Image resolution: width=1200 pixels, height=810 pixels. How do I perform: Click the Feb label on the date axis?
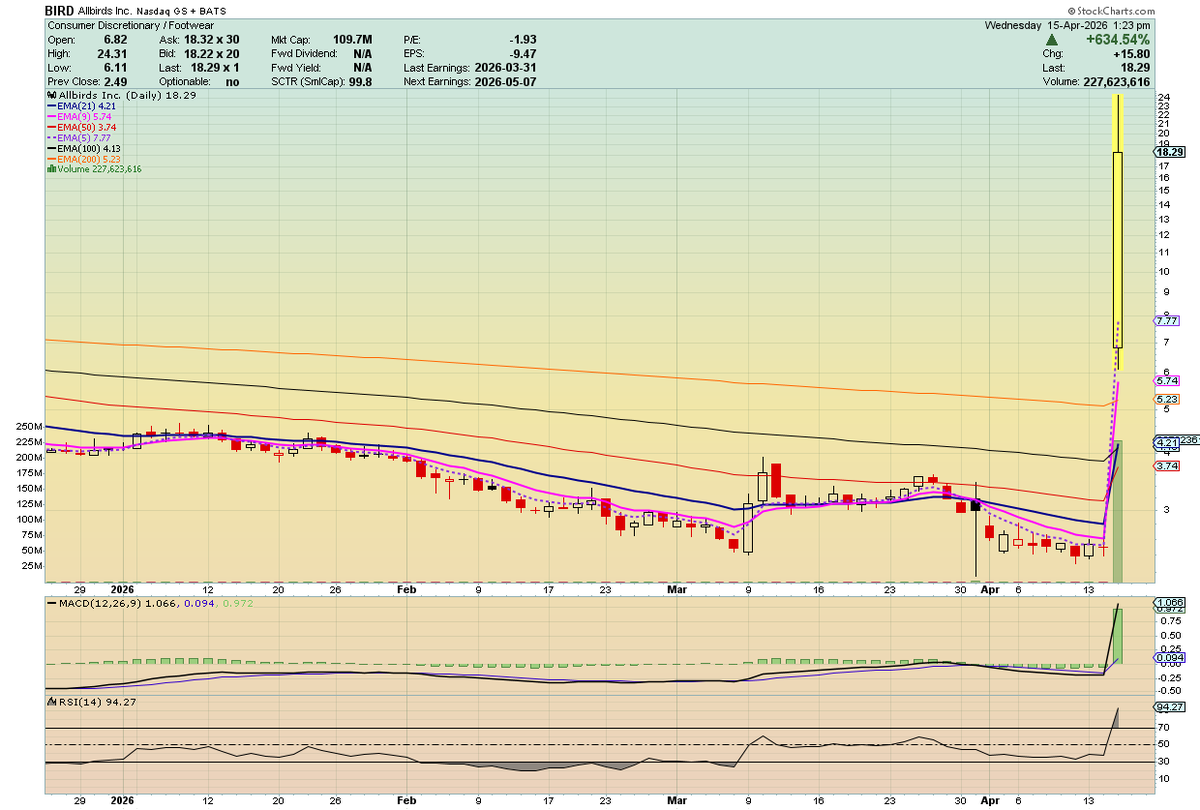[x=408, y=590]
